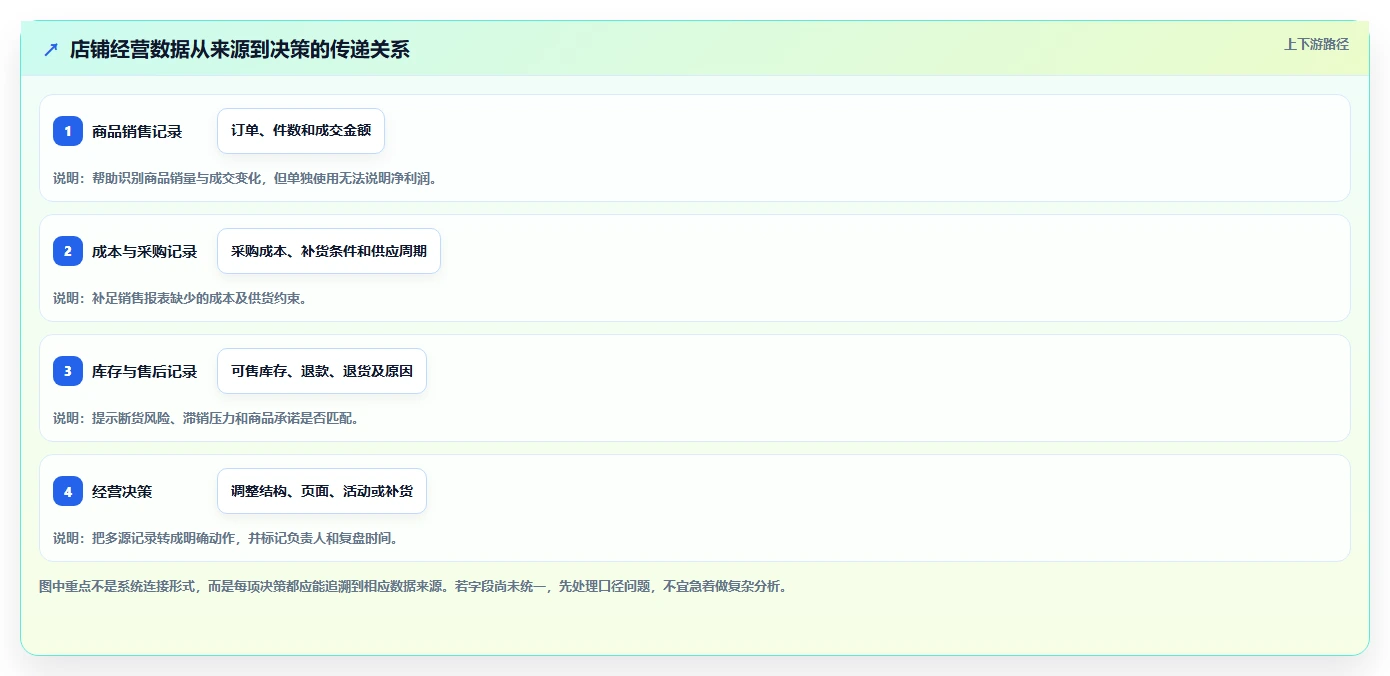Image resolution: width=1390 pixels, height=676 pixels.
Task: Click the 上下游路径 label
Action: click(x=1316, y=44)
